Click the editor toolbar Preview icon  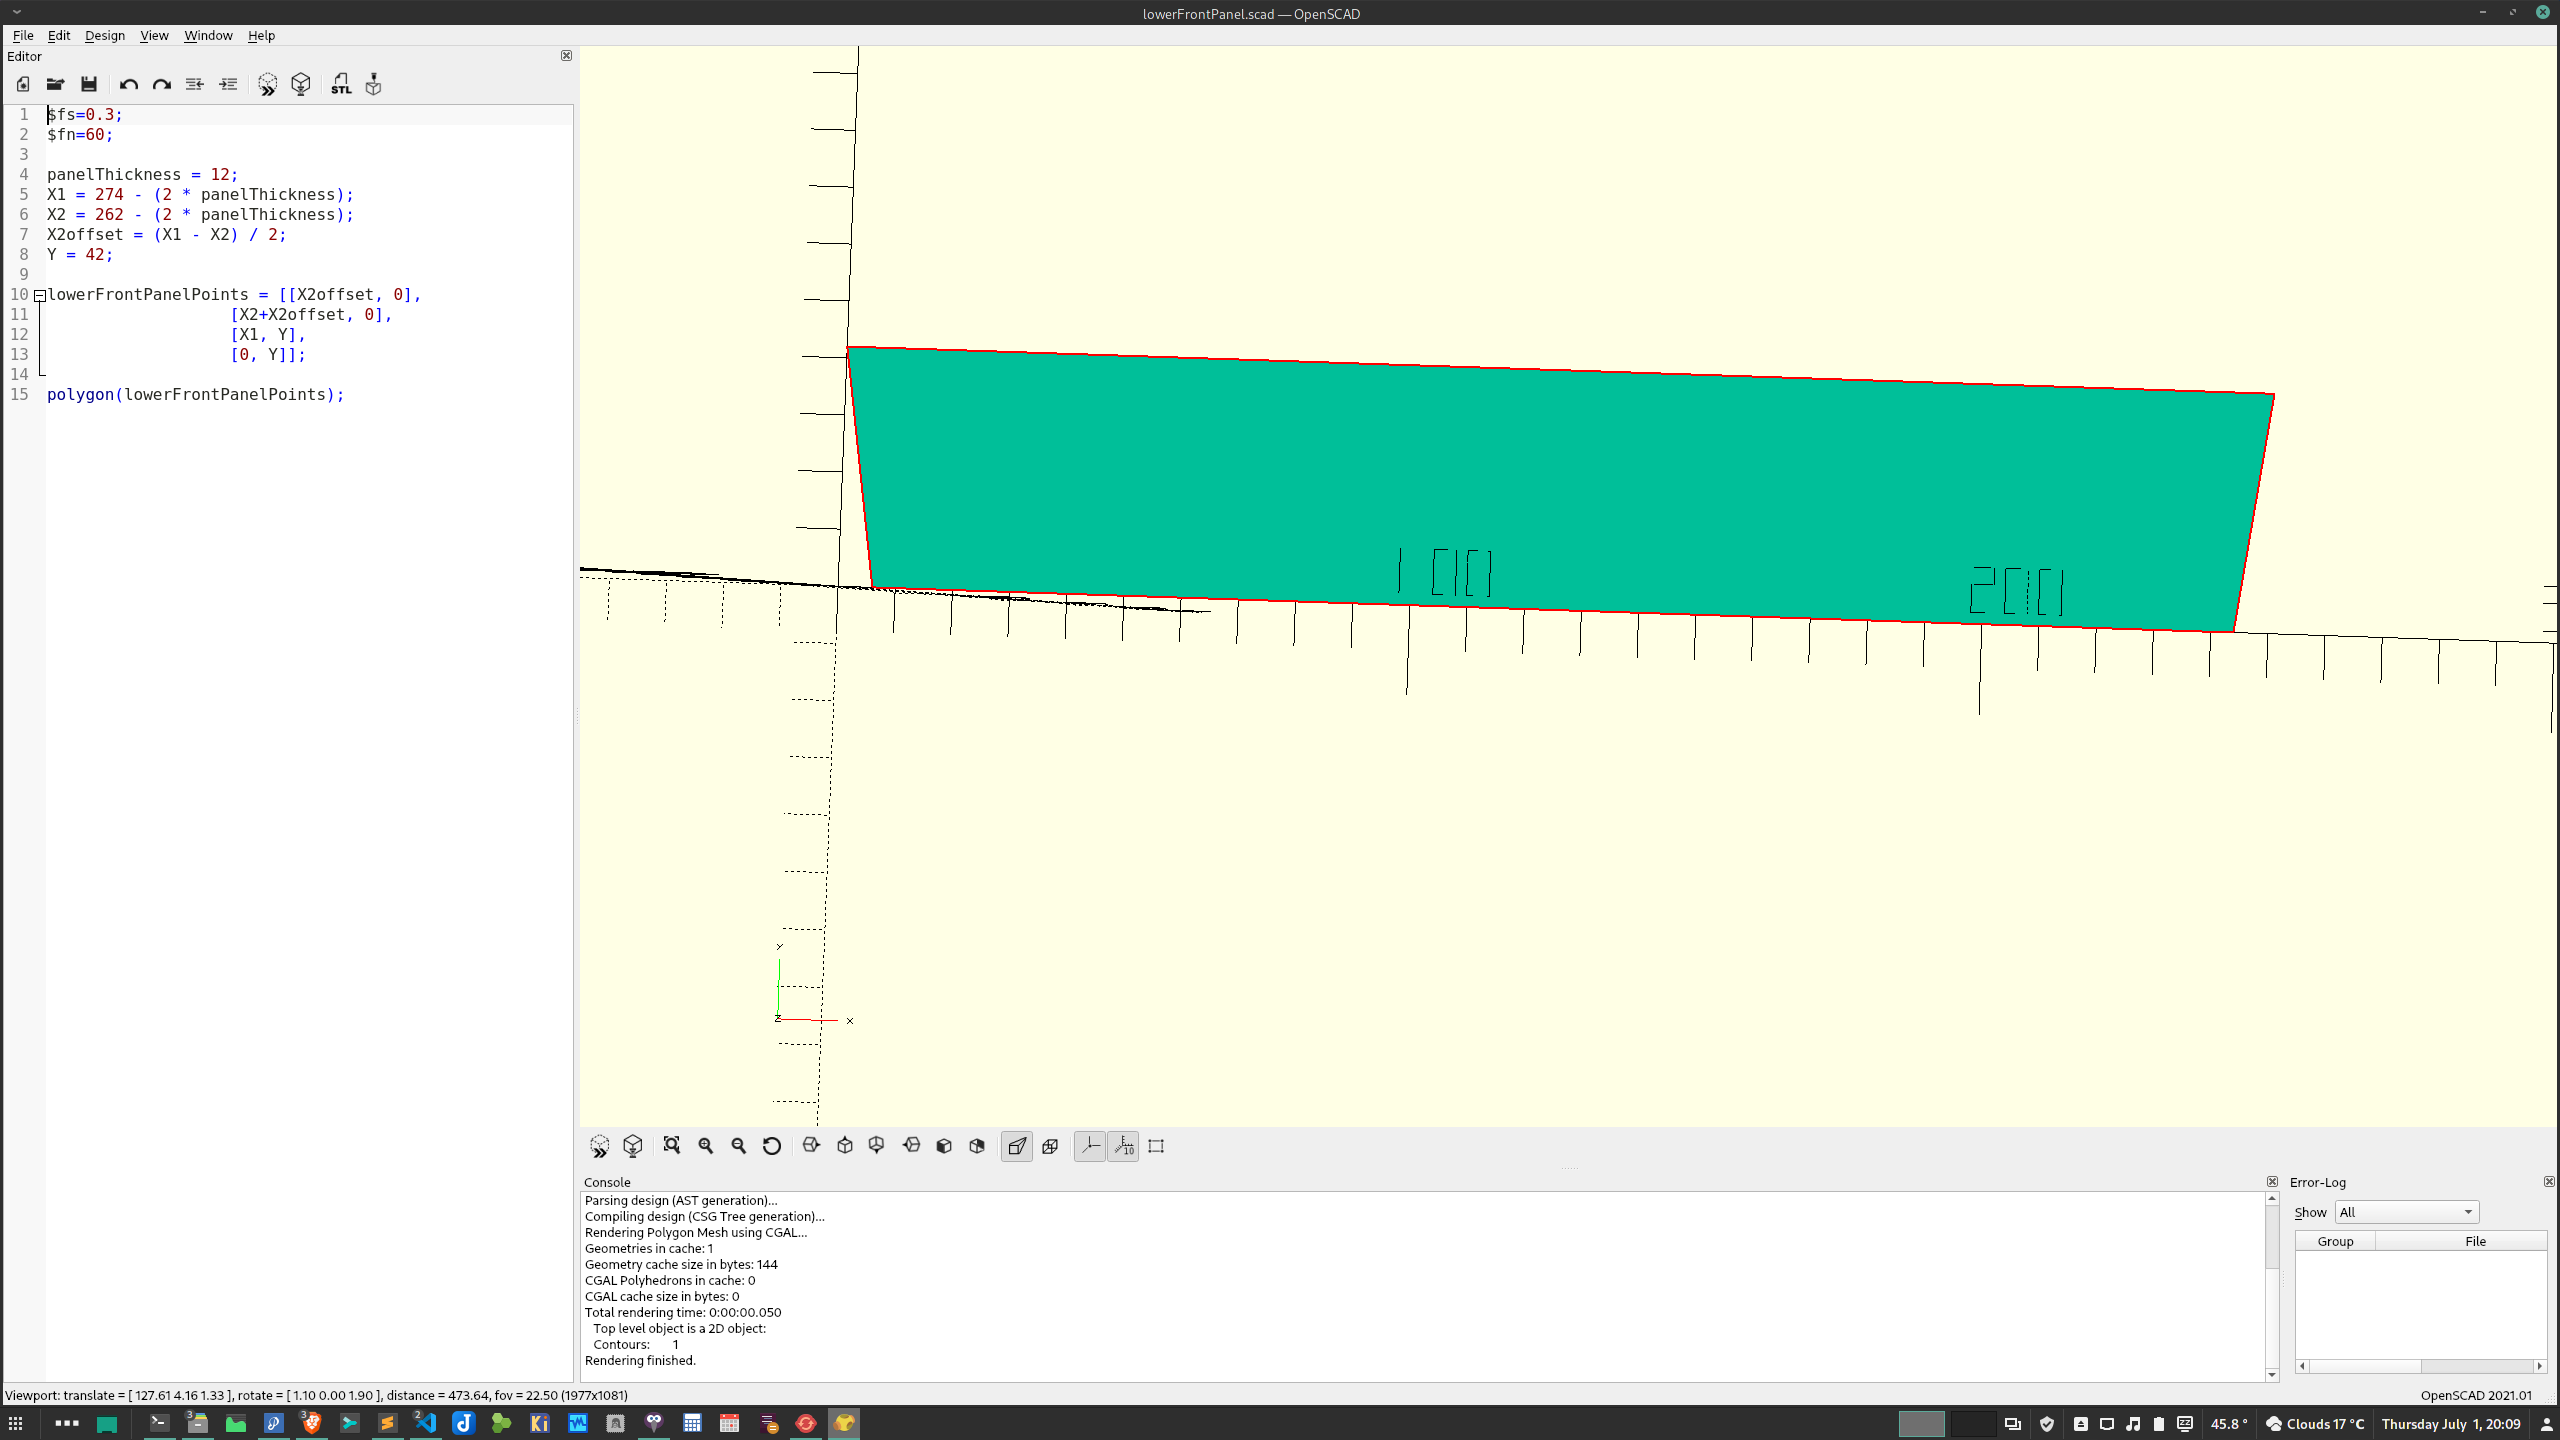pyautogui.click(x=267, y=84)
